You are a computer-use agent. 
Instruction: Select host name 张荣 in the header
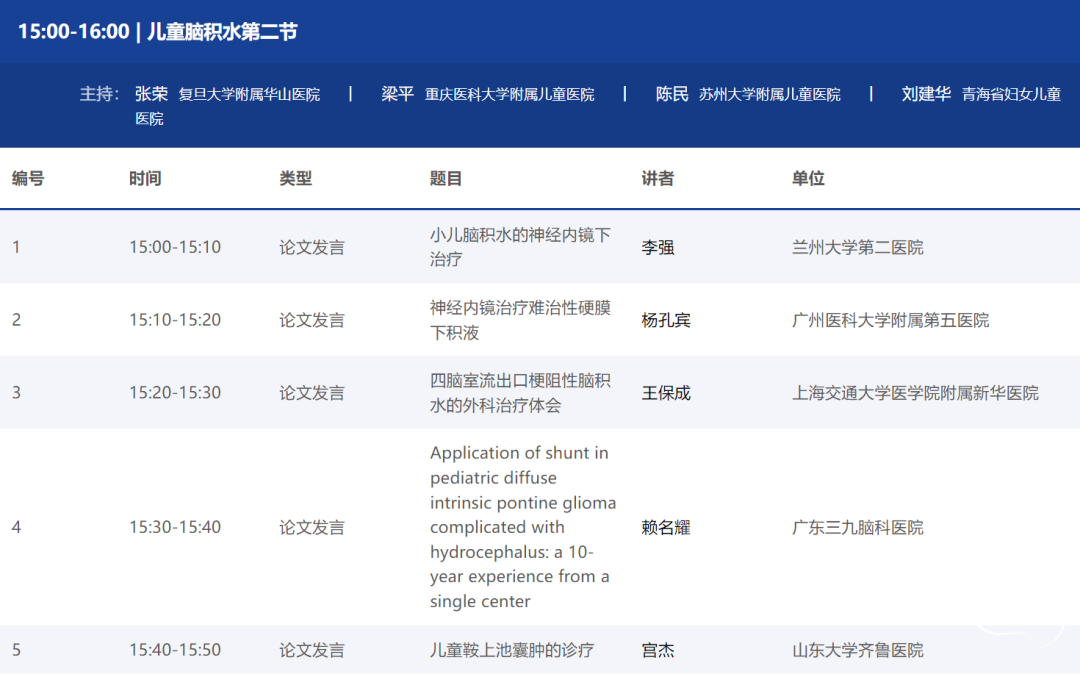point(151,94)
